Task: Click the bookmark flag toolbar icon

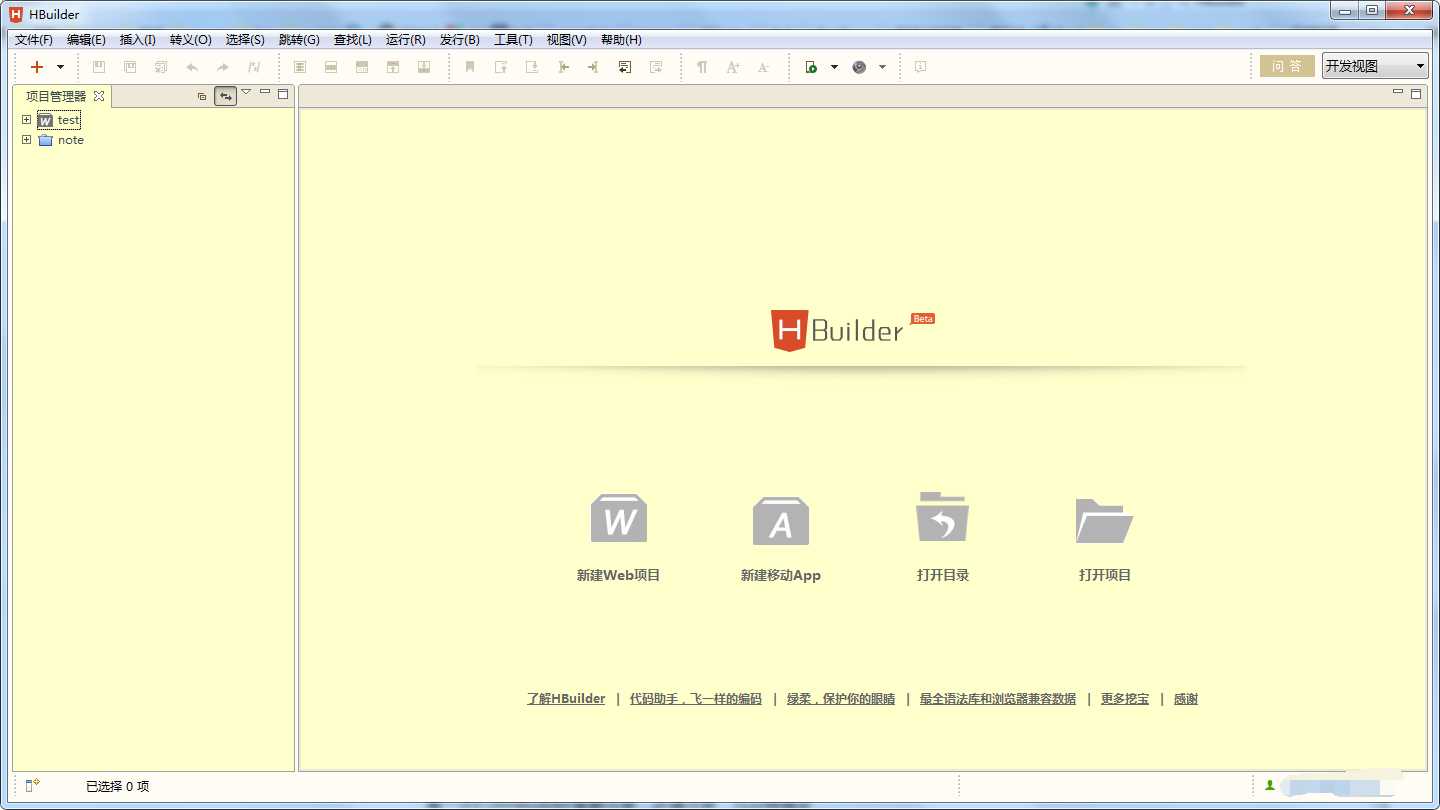Action: click(469, 67)
